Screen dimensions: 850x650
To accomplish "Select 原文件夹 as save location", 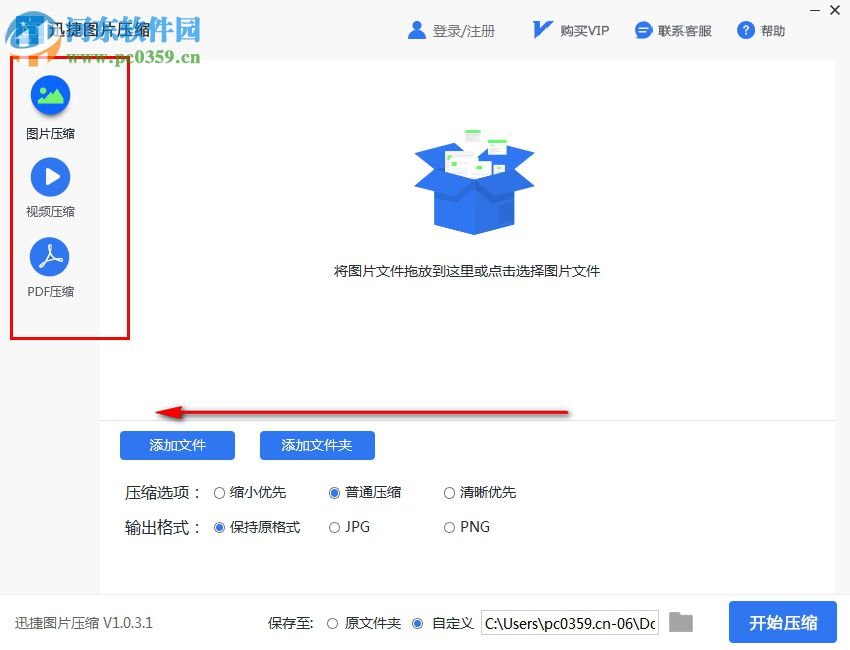I will click(332, 622).
